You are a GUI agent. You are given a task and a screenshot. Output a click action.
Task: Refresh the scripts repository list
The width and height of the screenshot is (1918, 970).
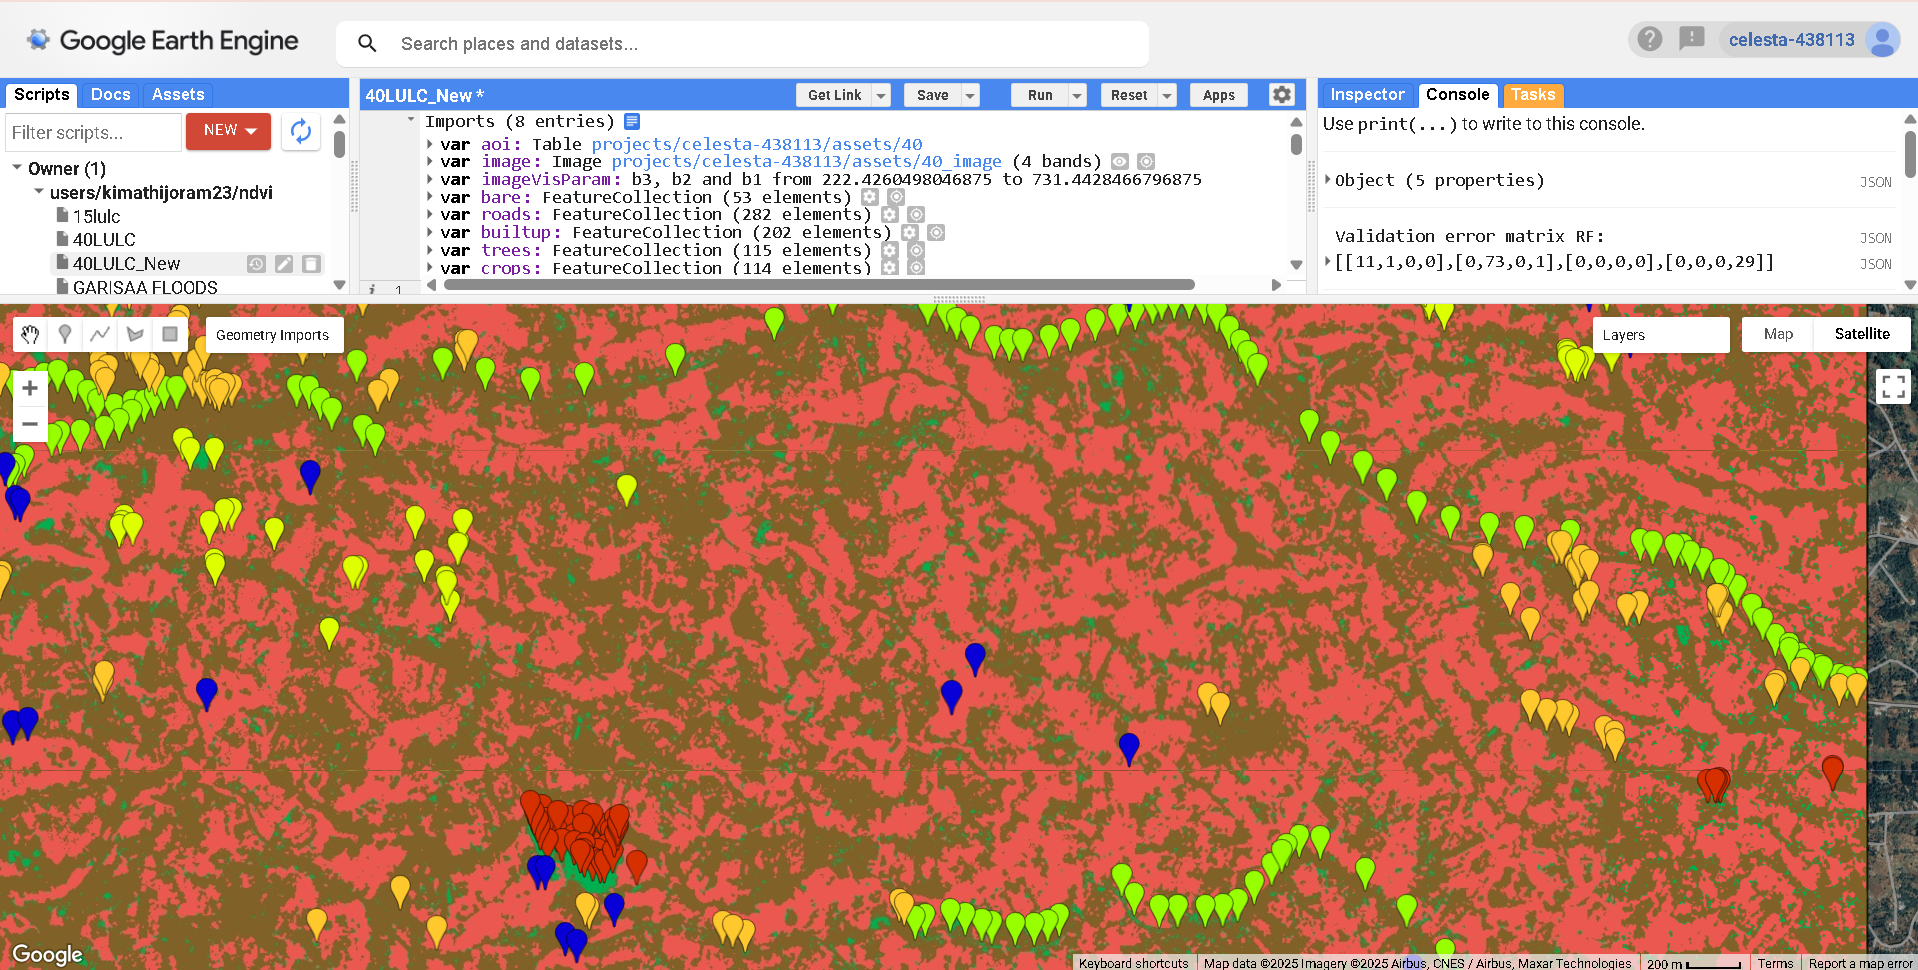(301, 131)
